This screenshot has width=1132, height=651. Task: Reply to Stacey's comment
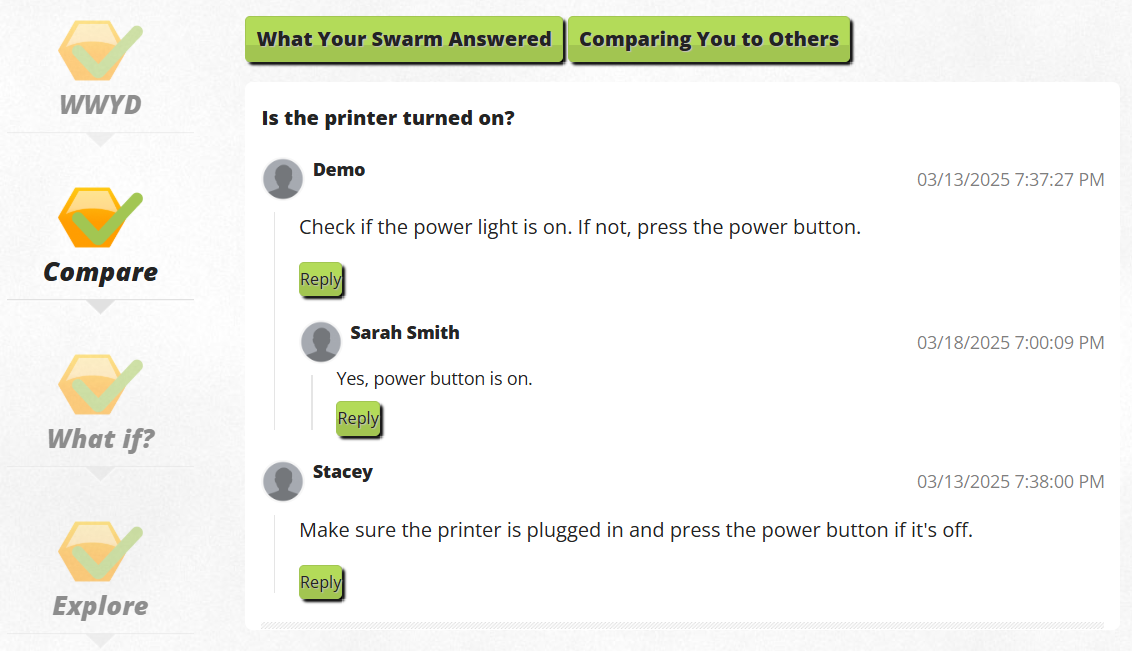pyautogui.click(x=321, y=582)
